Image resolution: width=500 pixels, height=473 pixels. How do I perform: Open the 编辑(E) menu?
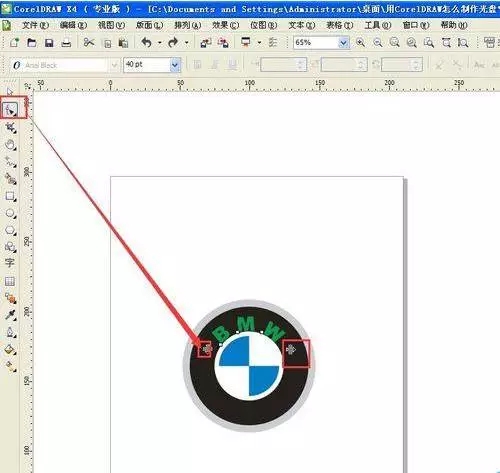click(73, 25)
